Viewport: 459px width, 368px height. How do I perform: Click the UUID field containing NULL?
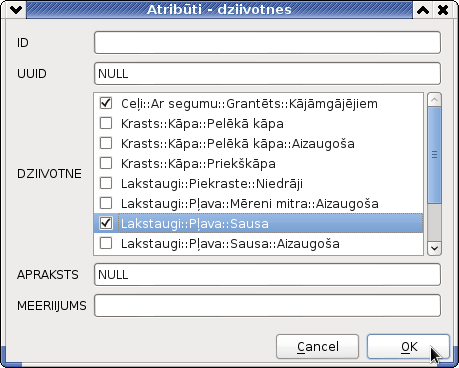point(267,73)
